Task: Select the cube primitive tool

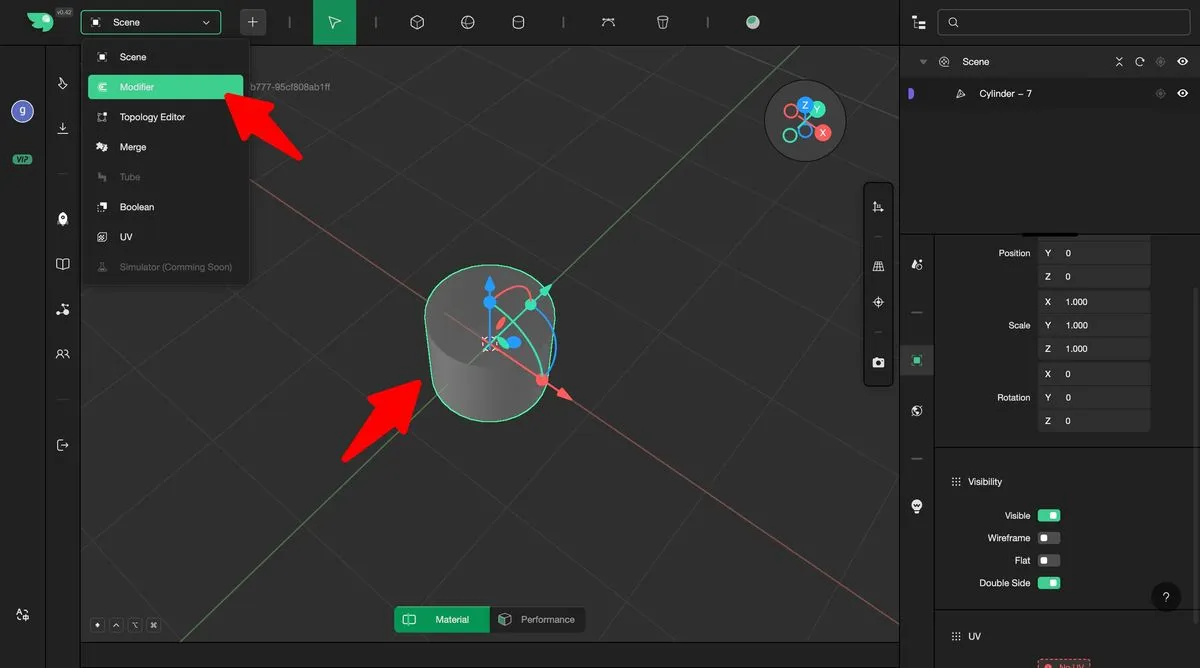Action: coord(417,22)
